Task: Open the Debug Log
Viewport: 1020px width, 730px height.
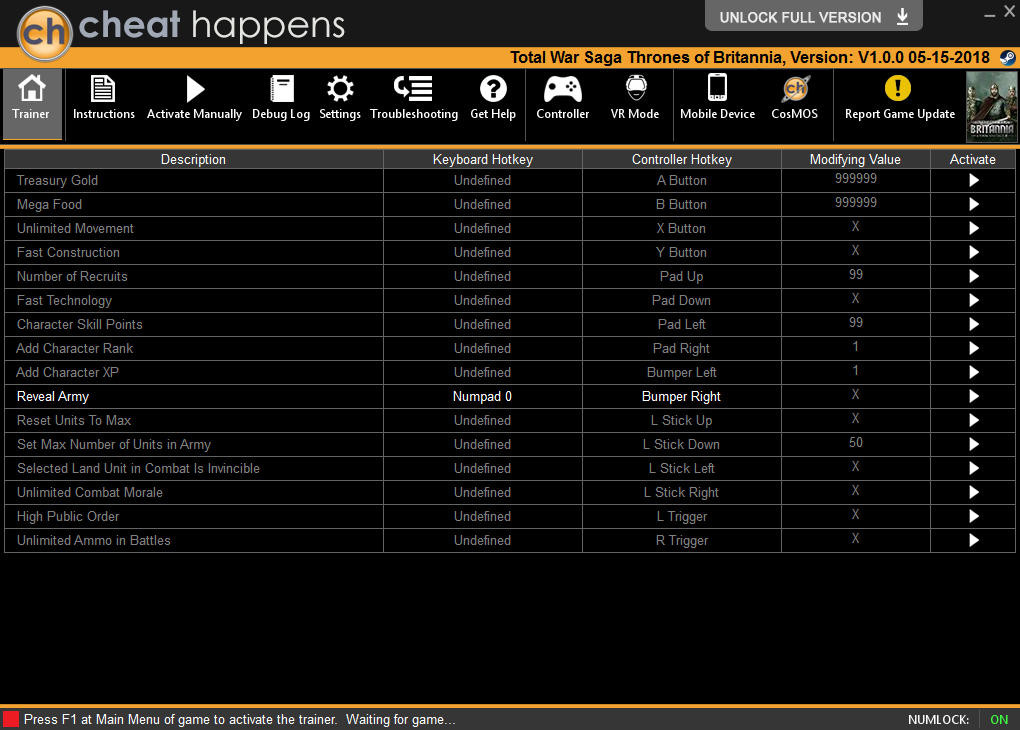Action: (281, 97)
